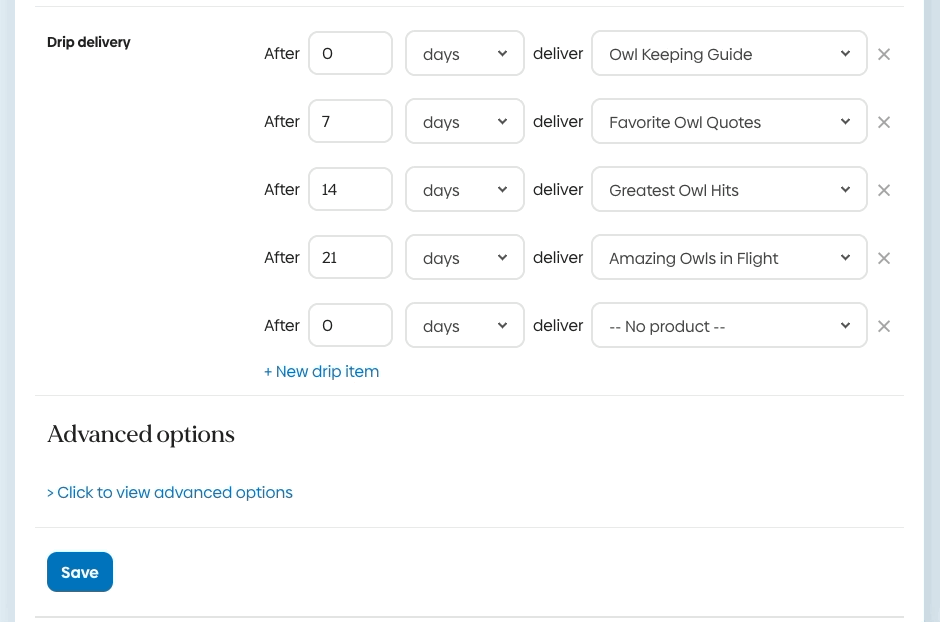The height and width of the screenshot is (622, 940).
Task: Expand the Amazing Owls in Flight selector
Action: click(729, 258)
